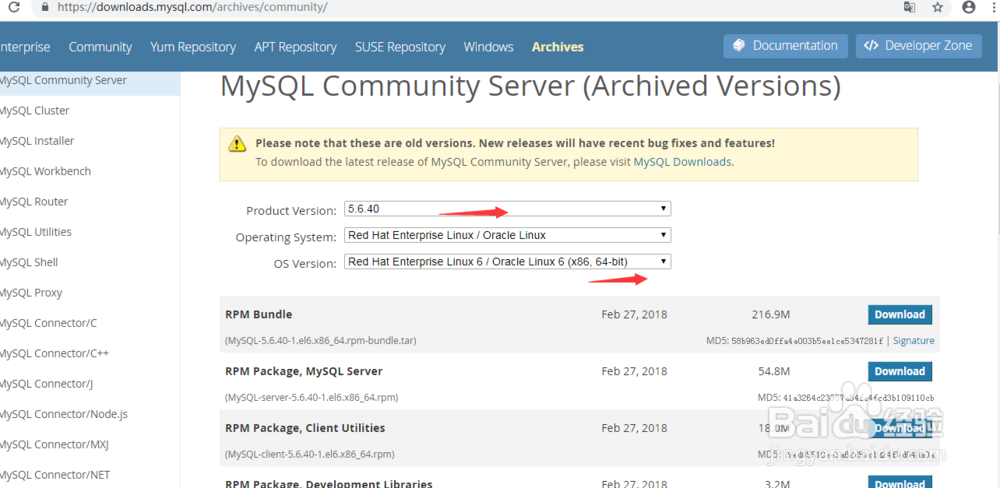Open MySQL Connector/C++ in sidebar
The height and width of the screenshot is (488, 1000).
54,353
